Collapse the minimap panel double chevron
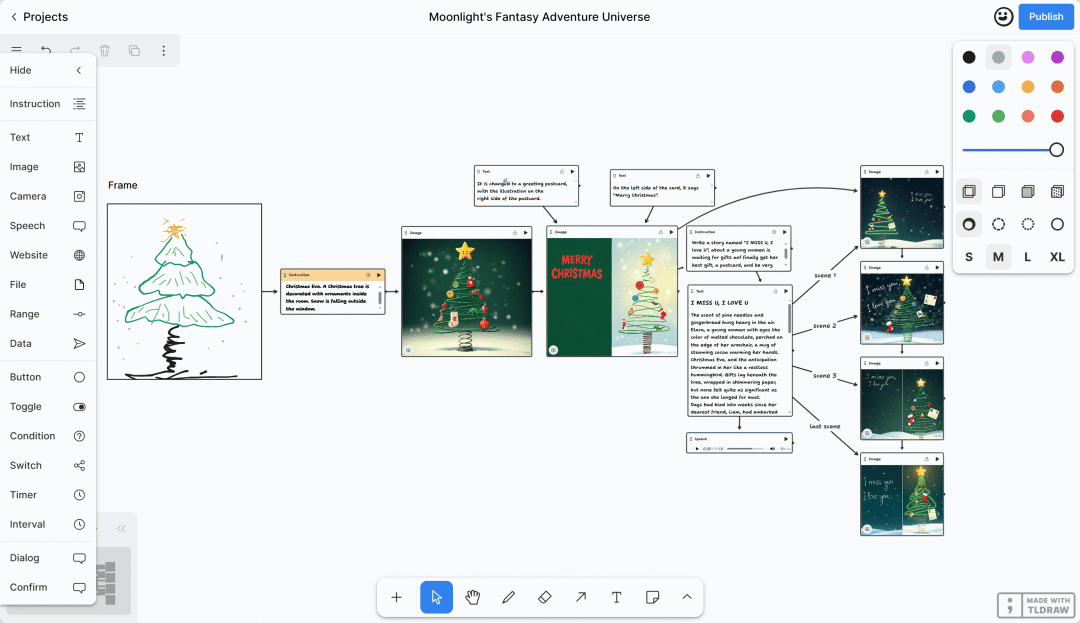 coord(121,529)
